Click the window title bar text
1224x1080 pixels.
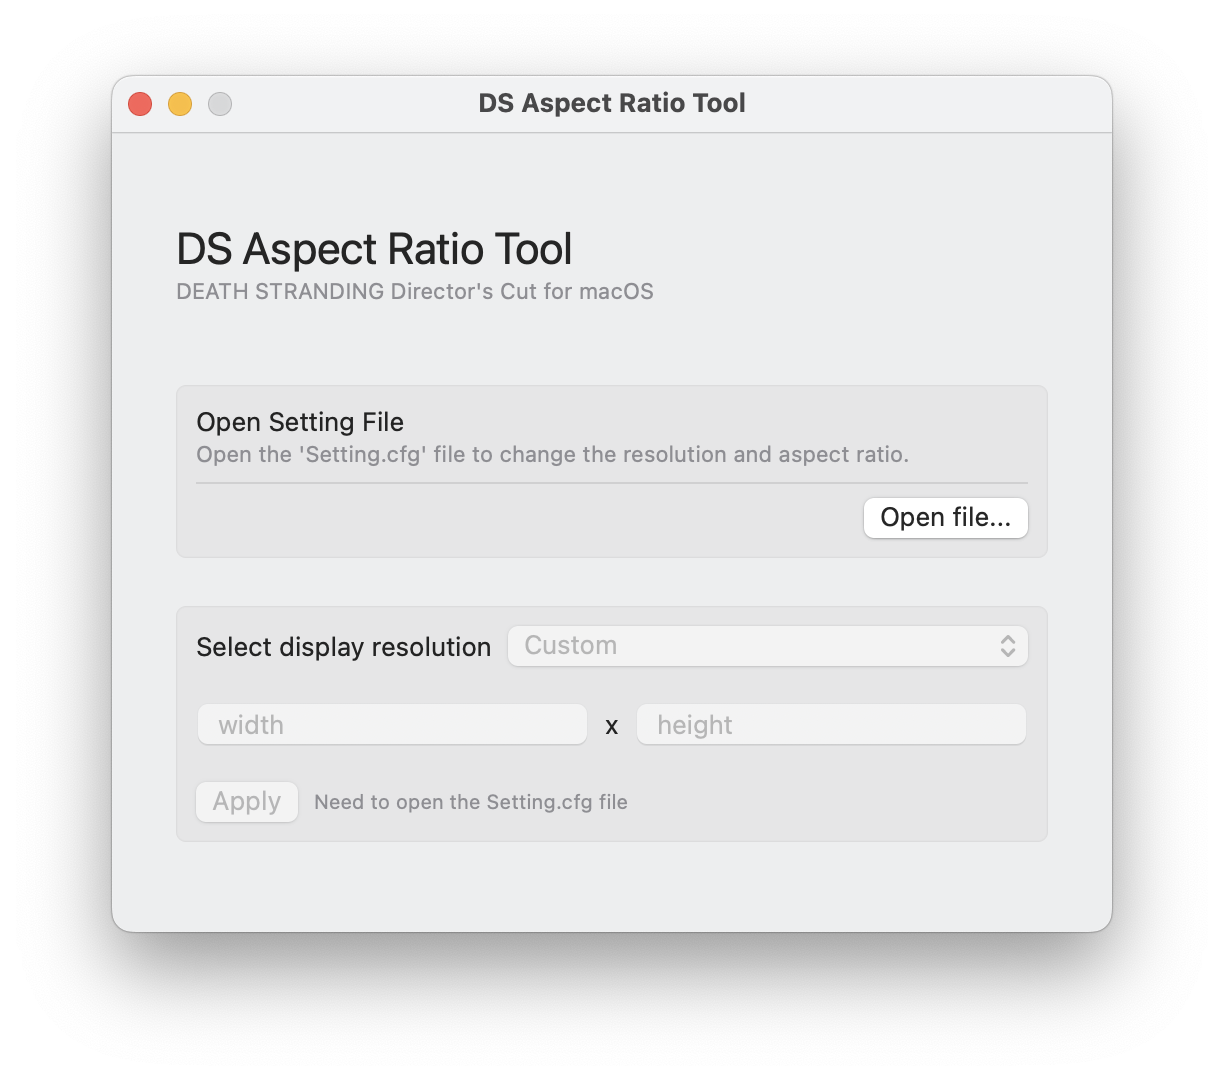(612, 103)
